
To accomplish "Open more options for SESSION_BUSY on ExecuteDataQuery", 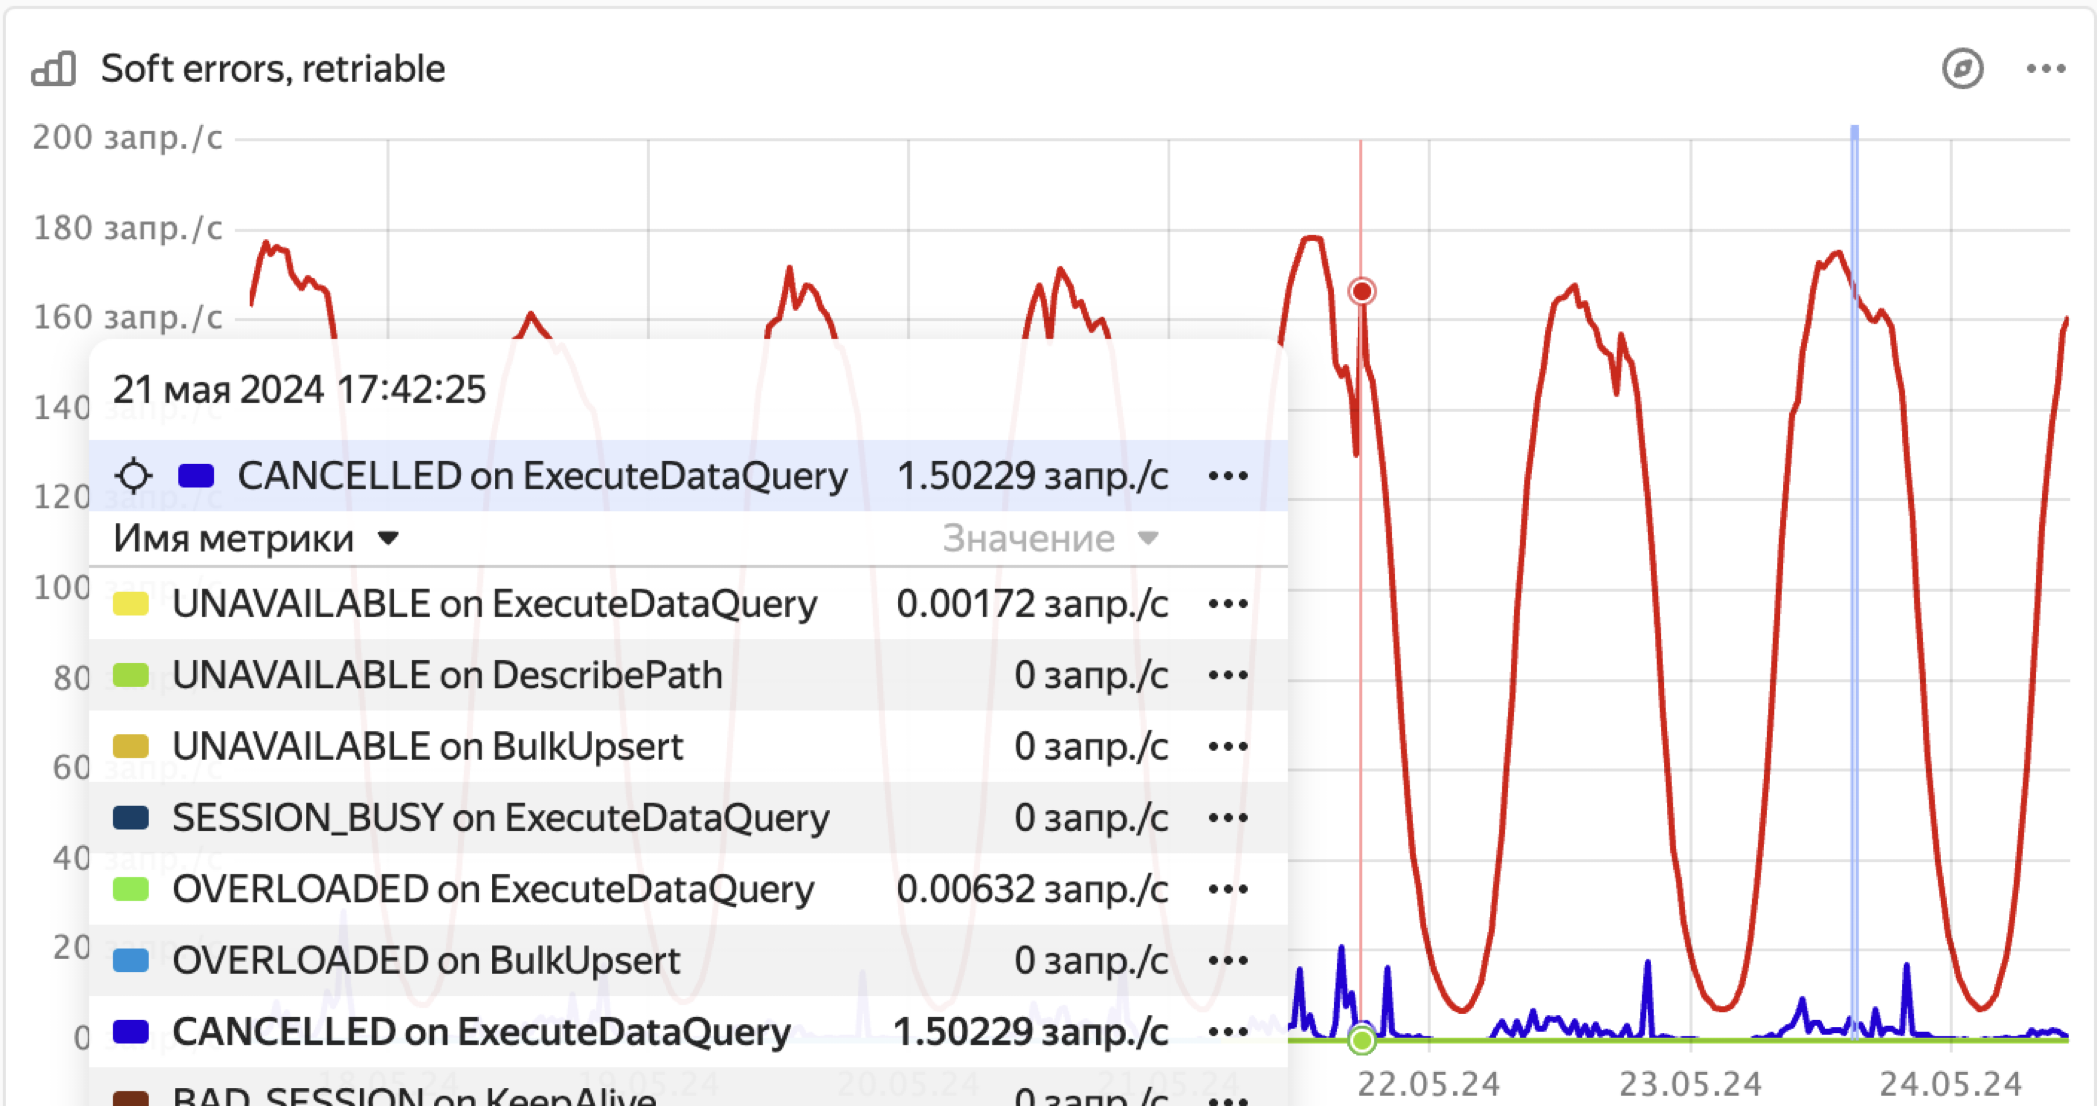I will coord(1227,818).
